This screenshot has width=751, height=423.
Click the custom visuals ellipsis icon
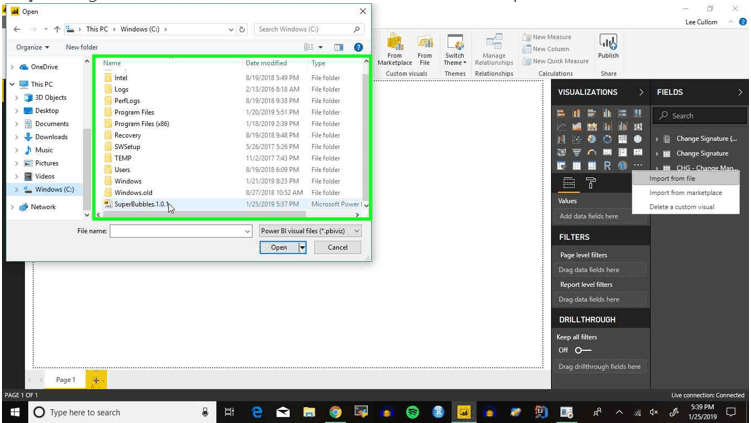coord(637,165)
